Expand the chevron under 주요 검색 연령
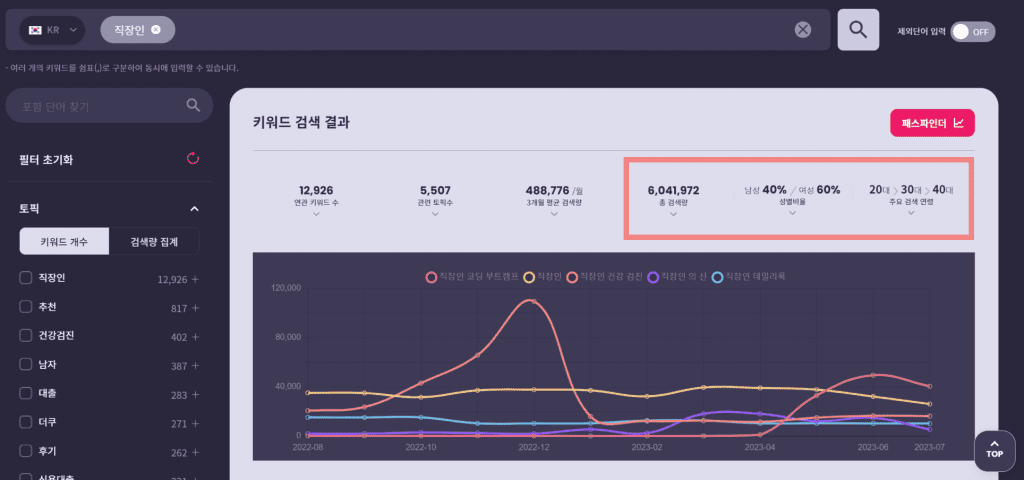1024x480 pixels. pyautogui.click(x=911, y=214)
